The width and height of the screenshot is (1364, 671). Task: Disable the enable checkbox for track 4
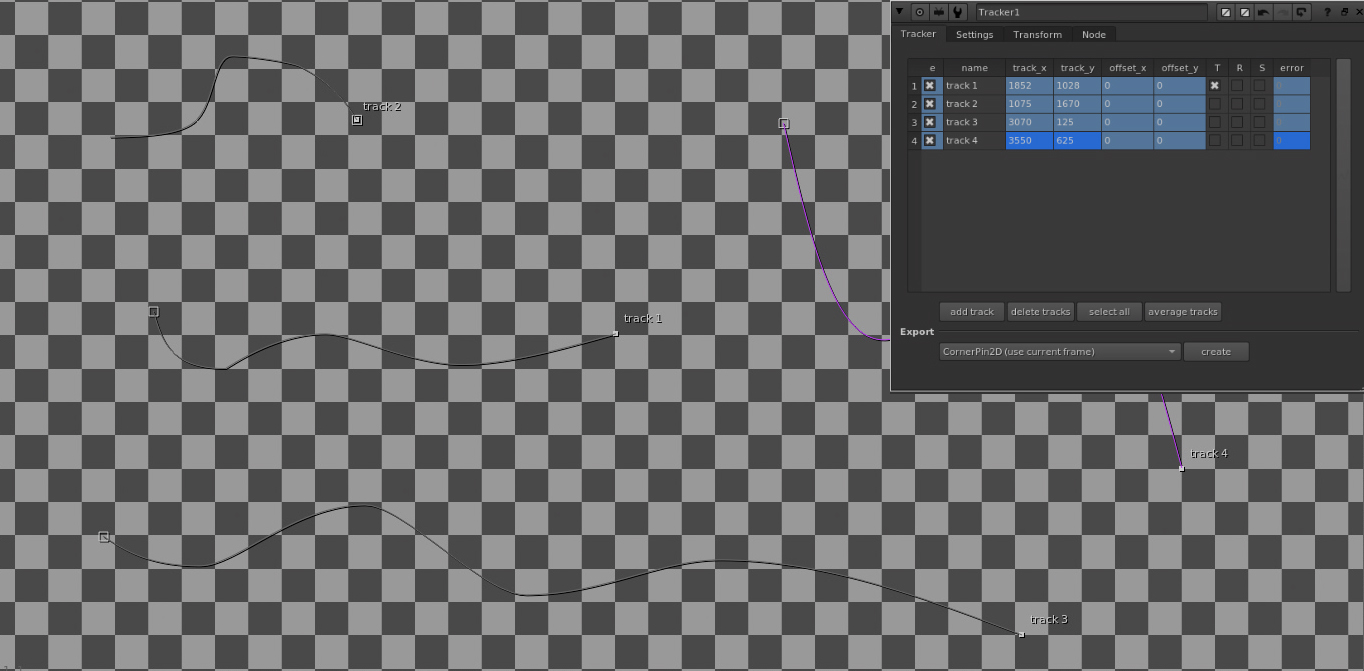coord(930,140)
